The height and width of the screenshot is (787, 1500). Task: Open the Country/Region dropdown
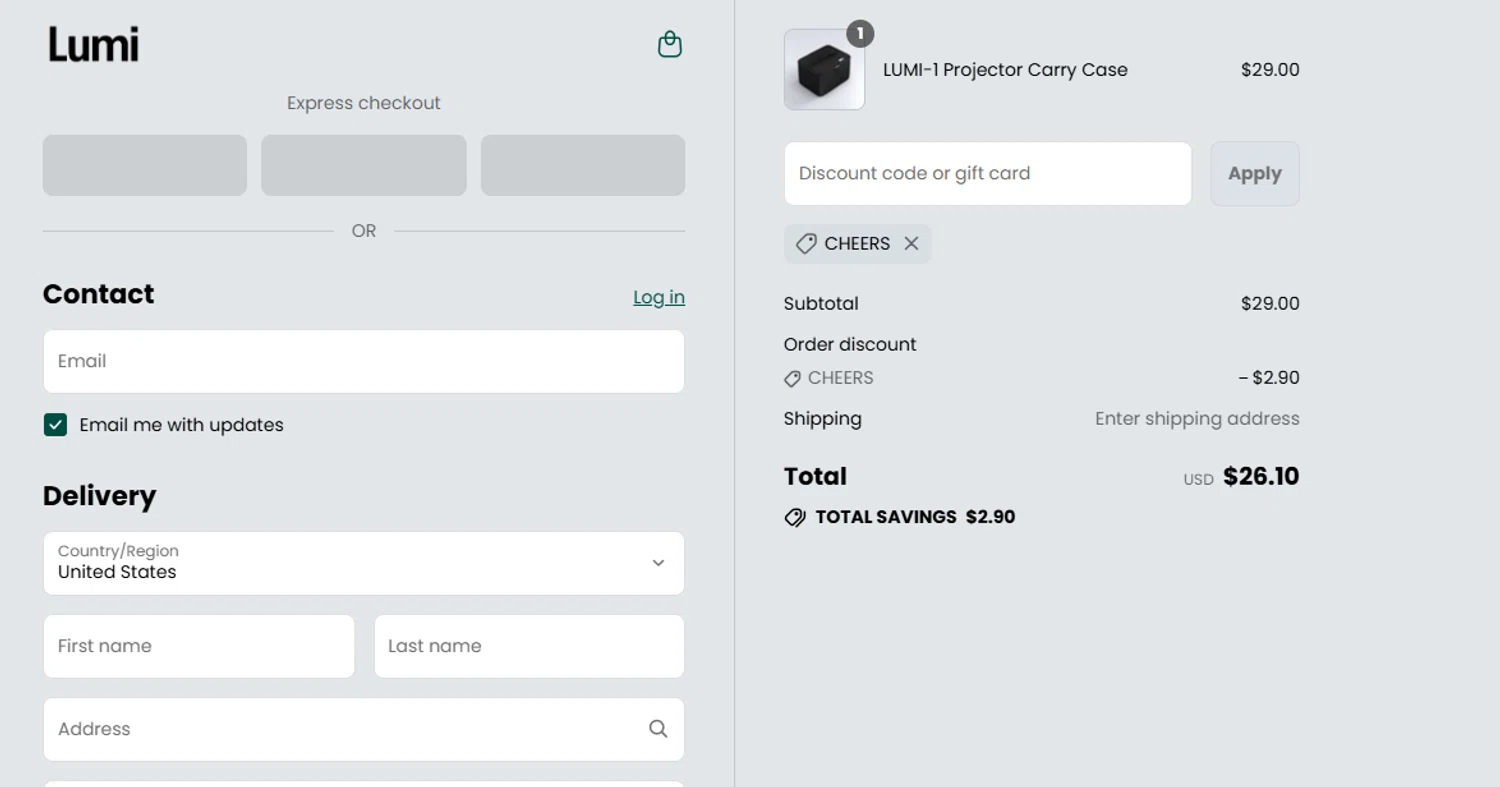pos(364,563)
